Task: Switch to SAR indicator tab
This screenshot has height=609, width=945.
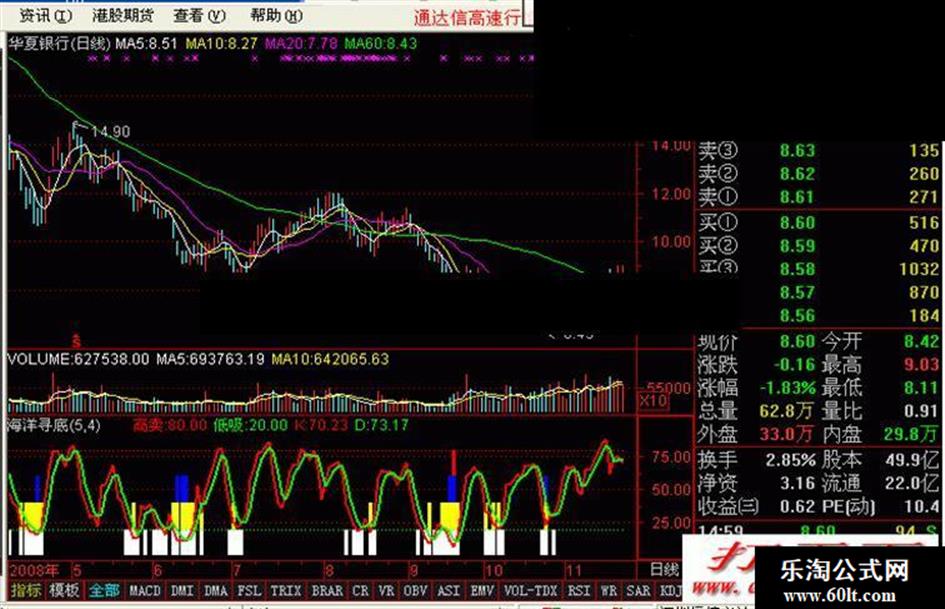Action: point(638,590)
